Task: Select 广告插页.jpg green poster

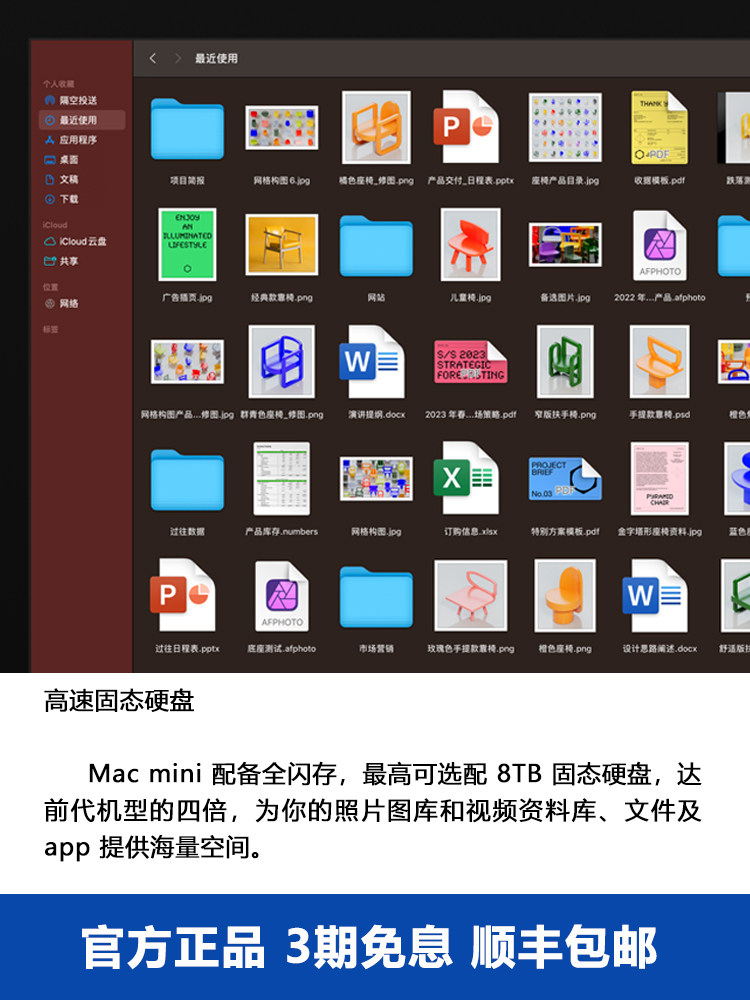Action: click(x=187, y=244)
